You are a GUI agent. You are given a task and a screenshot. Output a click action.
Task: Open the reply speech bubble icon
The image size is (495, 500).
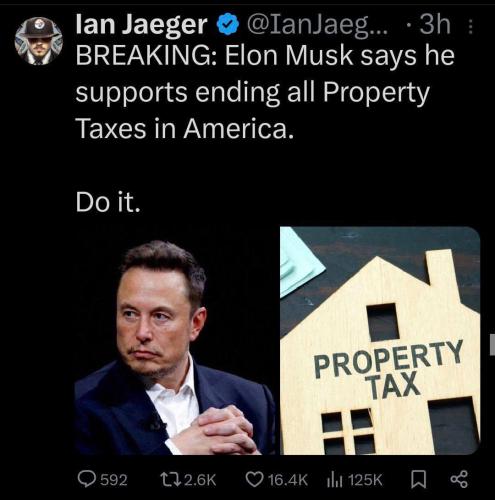coord(87,479)
